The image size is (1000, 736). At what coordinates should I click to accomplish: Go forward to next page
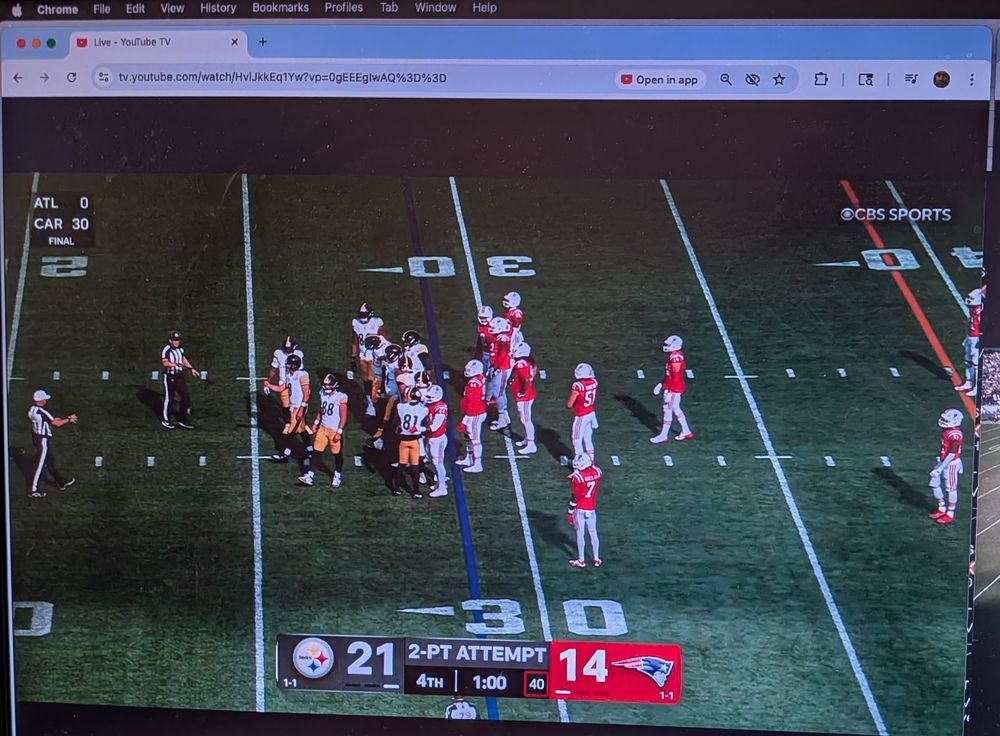coord(44,77)
